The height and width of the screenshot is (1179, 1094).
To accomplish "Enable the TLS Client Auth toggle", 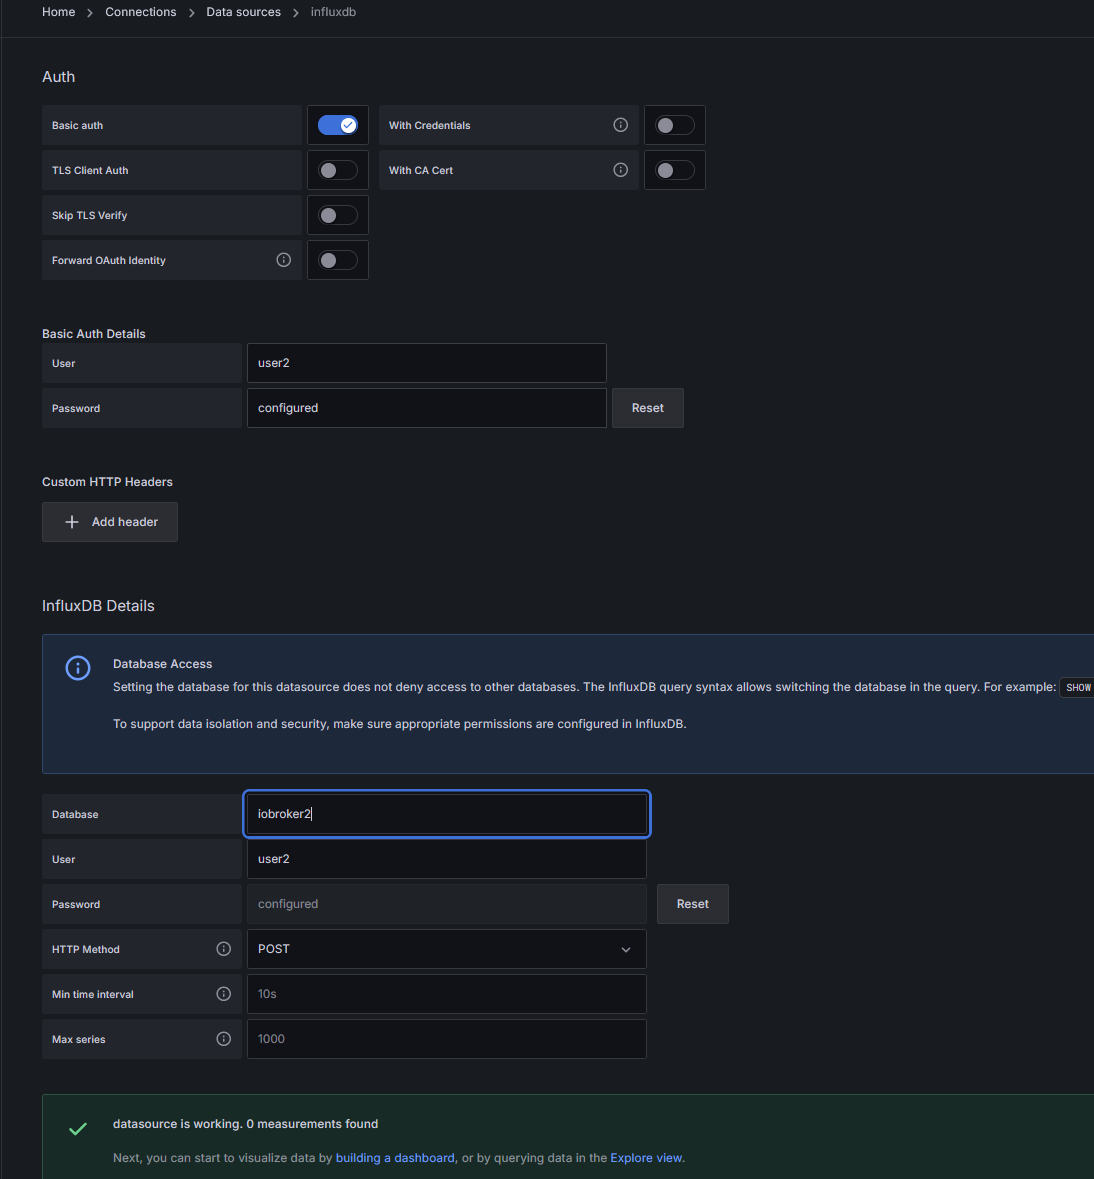I will [338, 170].
